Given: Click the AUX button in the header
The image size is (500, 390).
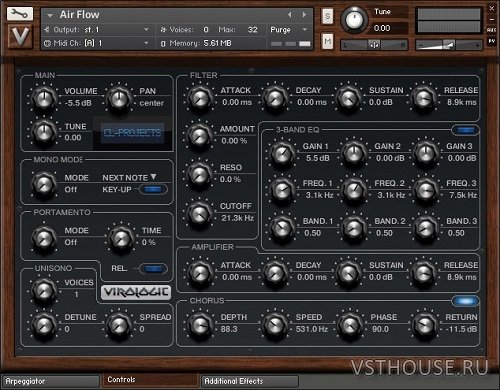Looking at the screenshot, I should coord(492,30).
